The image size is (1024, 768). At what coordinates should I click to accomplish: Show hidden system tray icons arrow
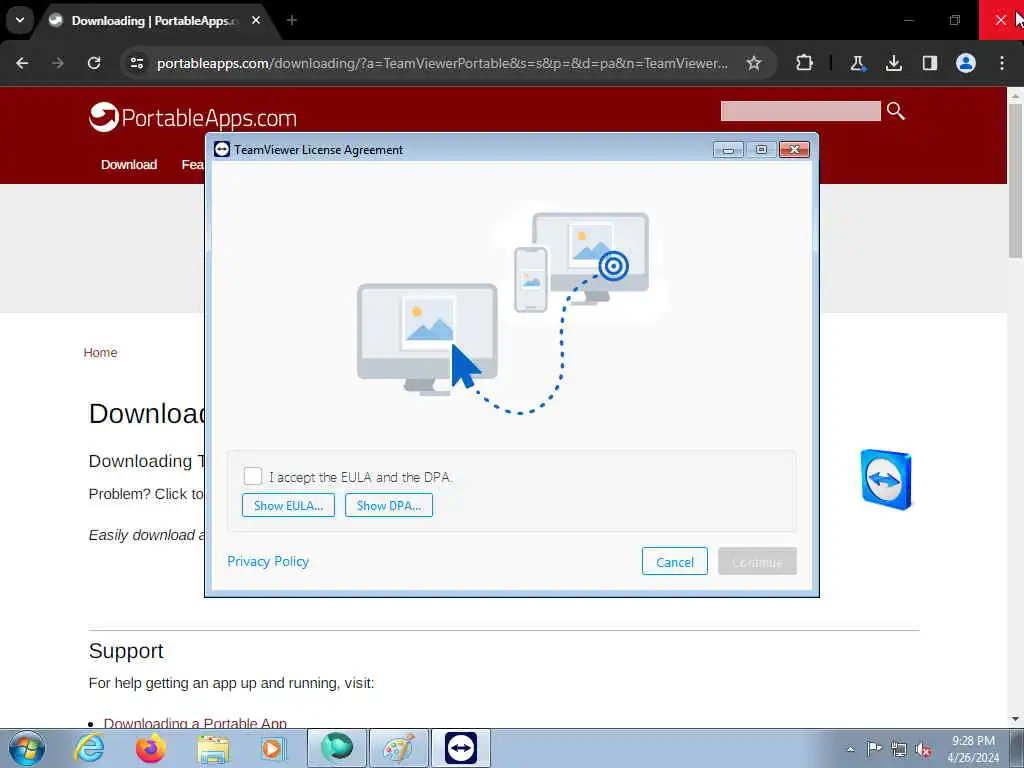[x=850, y=749]
